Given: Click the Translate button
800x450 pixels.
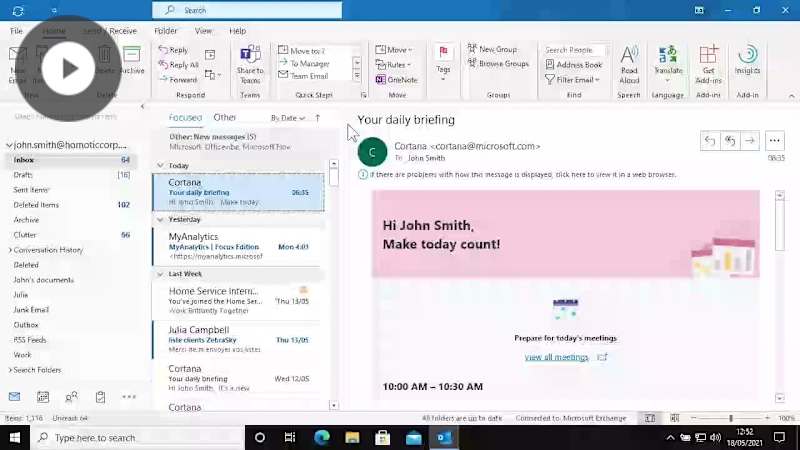Looking at the screenshot, I should (668, 64).
